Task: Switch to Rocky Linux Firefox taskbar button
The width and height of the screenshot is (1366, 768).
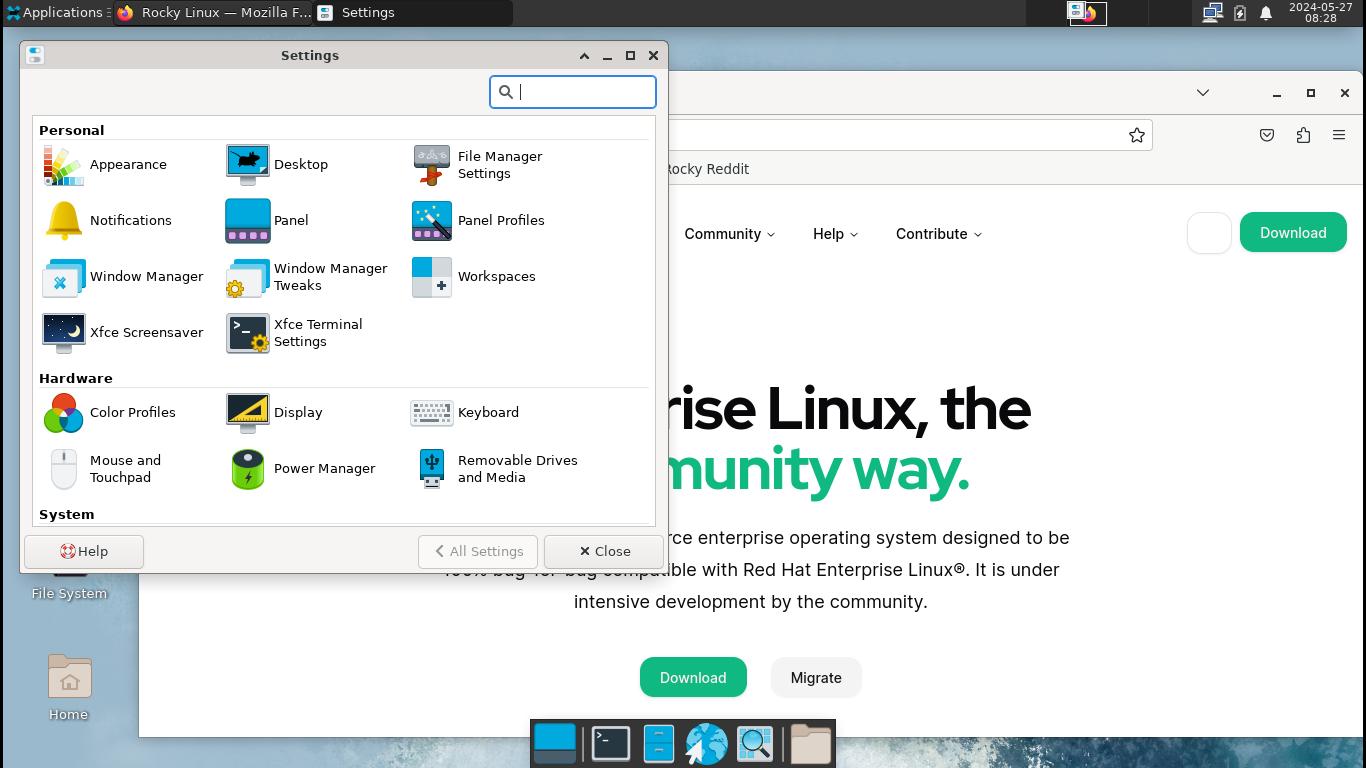Action: point(212,13)
